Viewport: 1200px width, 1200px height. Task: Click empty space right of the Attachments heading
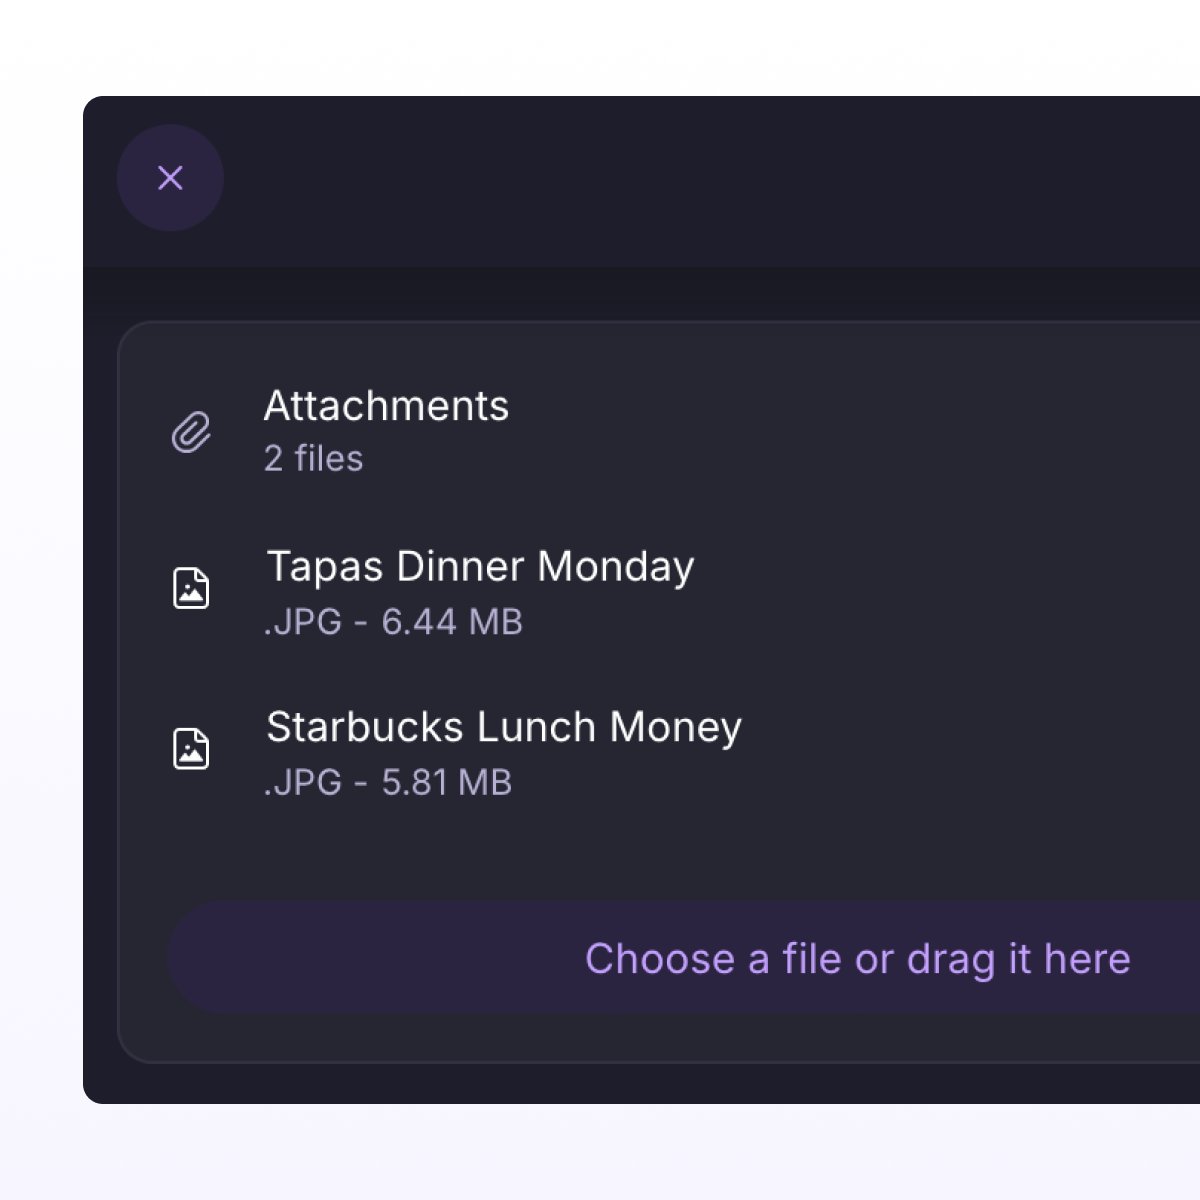coord(850,430)
